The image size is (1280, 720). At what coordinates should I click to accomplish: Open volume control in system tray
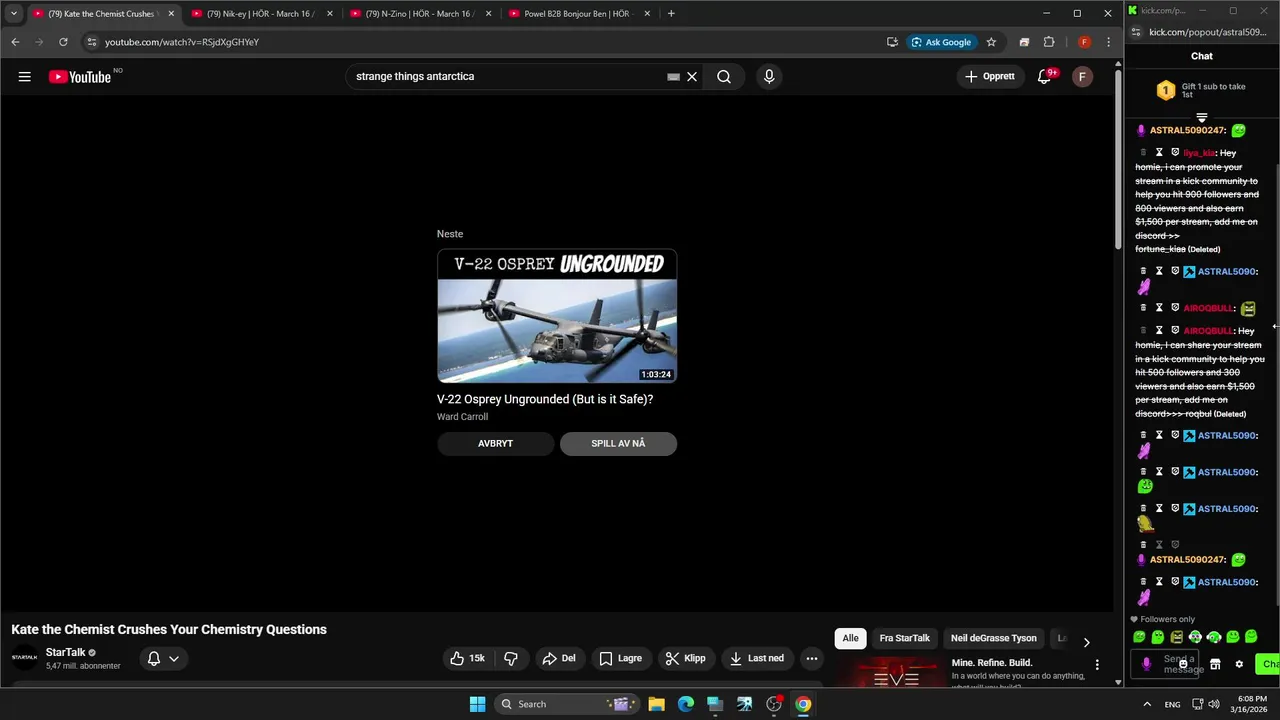(x=1213, y=704)
